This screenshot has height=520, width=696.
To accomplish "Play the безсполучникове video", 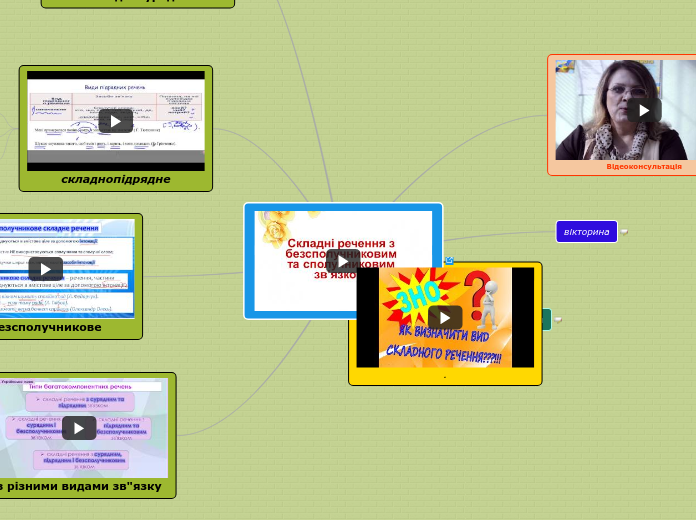I will click(x=46, y=269).
